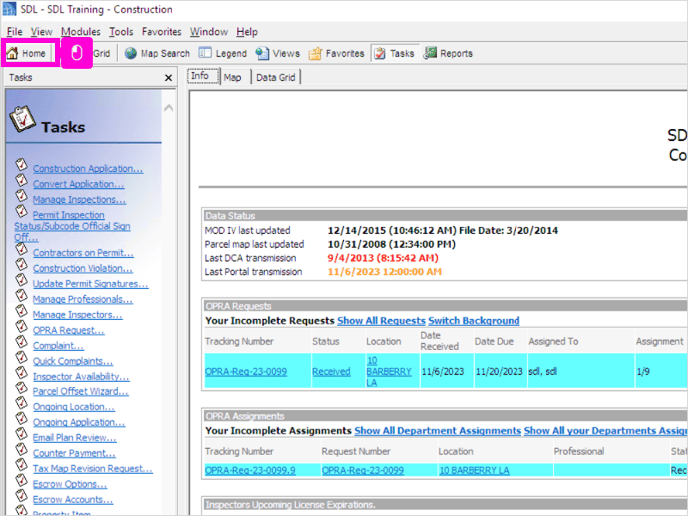The height and width of the screenshot is (516, 688).
Task: Click Show All Requests link
Action: [381, 321]
